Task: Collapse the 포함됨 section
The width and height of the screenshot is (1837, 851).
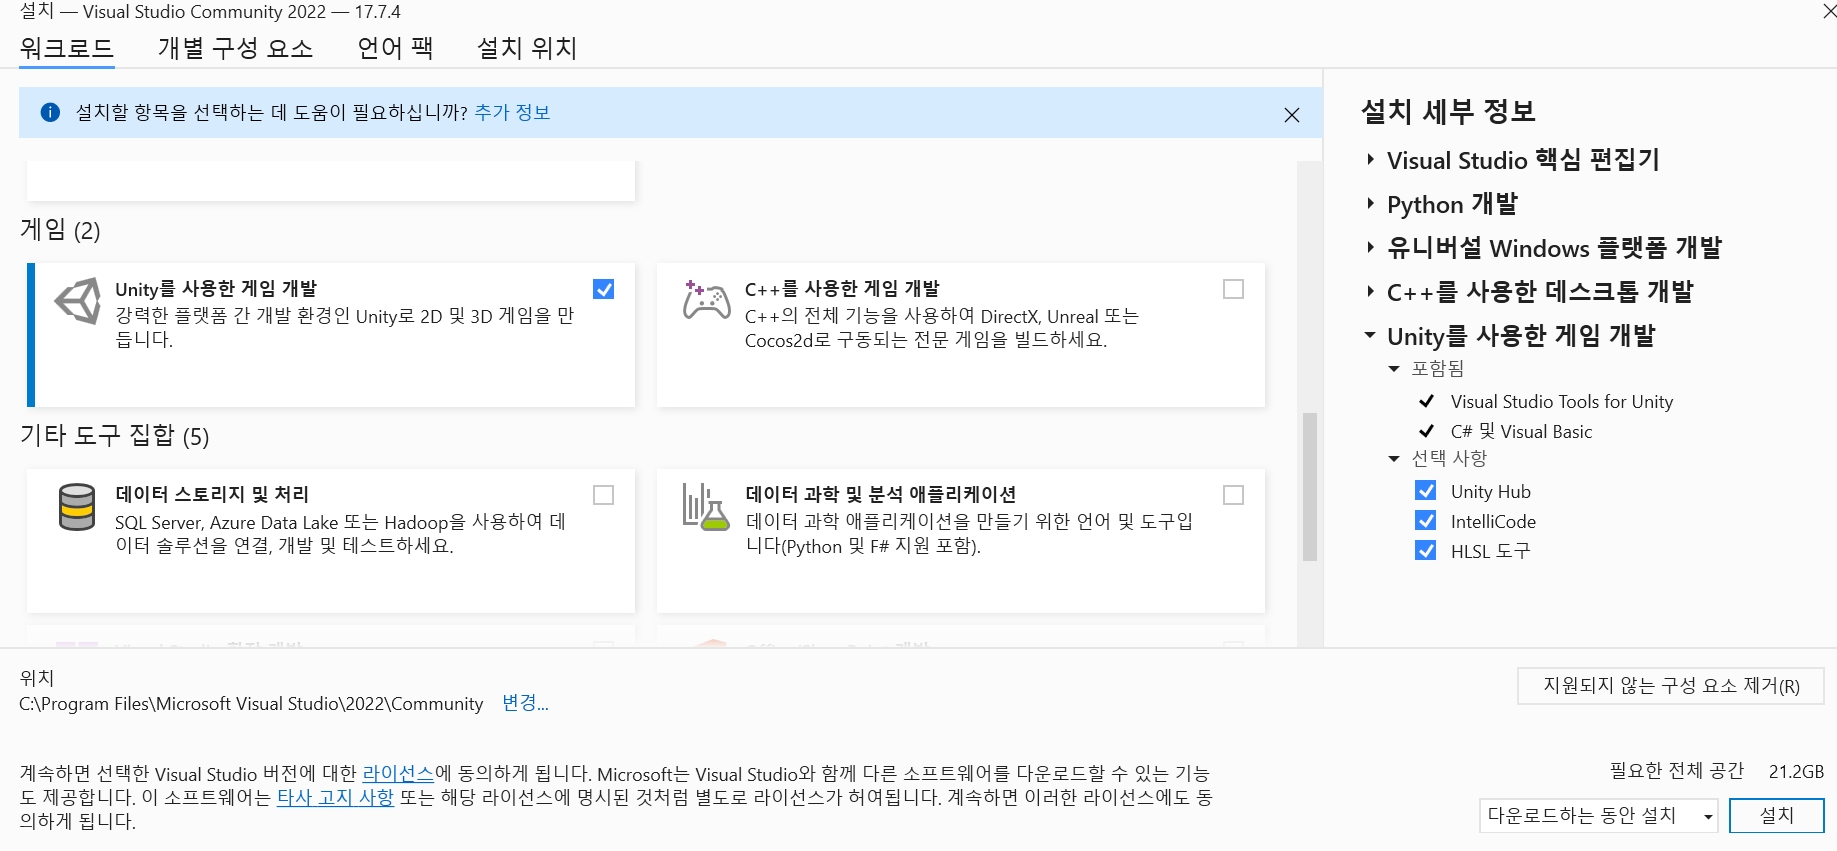Action: 1395,369
